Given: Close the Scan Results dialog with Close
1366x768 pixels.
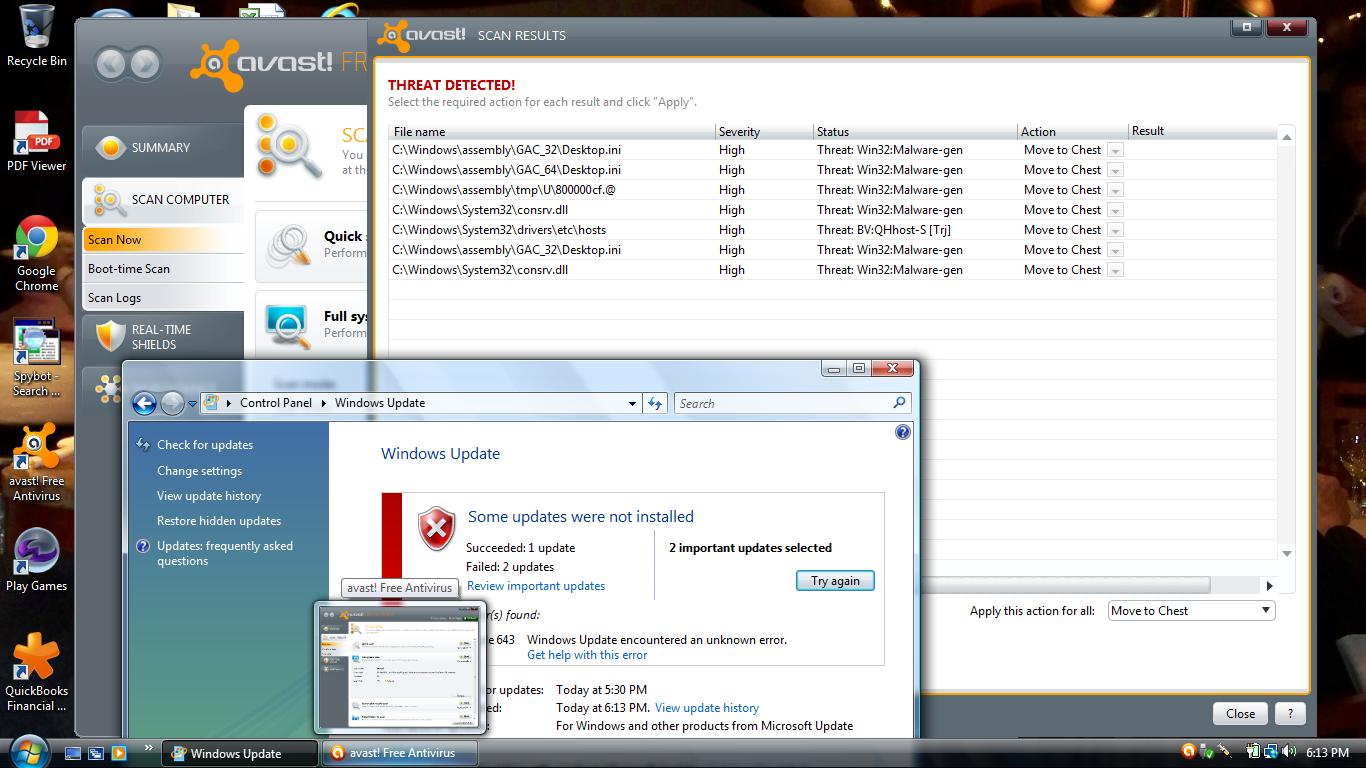Looking at the screenshot, I should 1240,714.
